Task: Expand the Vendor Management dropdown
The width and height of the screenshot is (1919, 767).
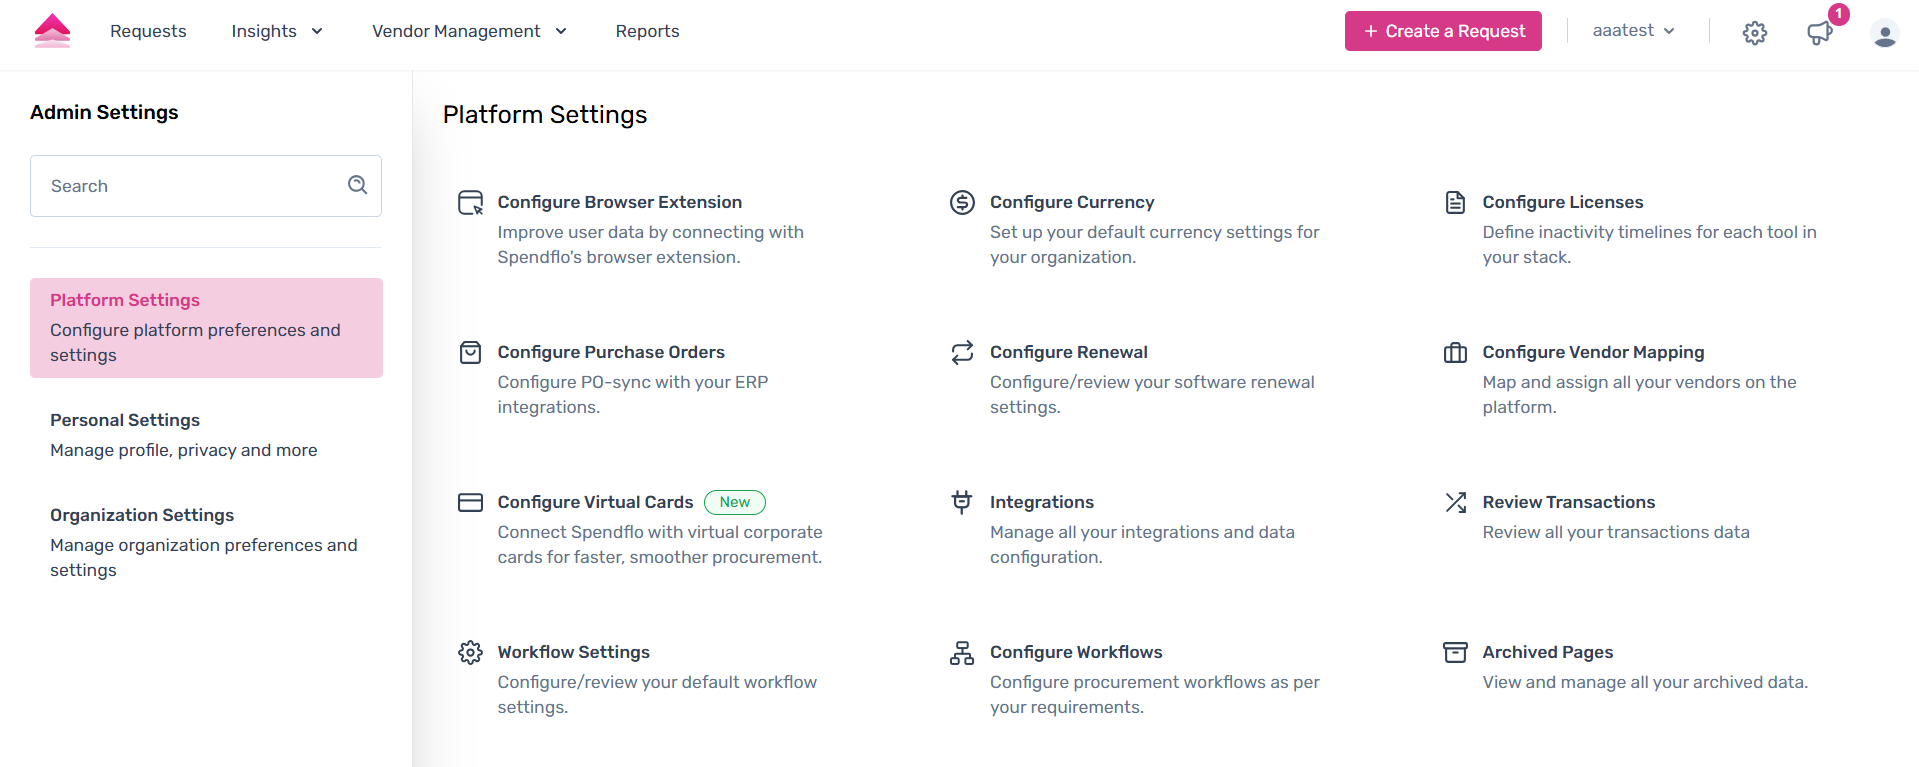Action: point(469,31)
